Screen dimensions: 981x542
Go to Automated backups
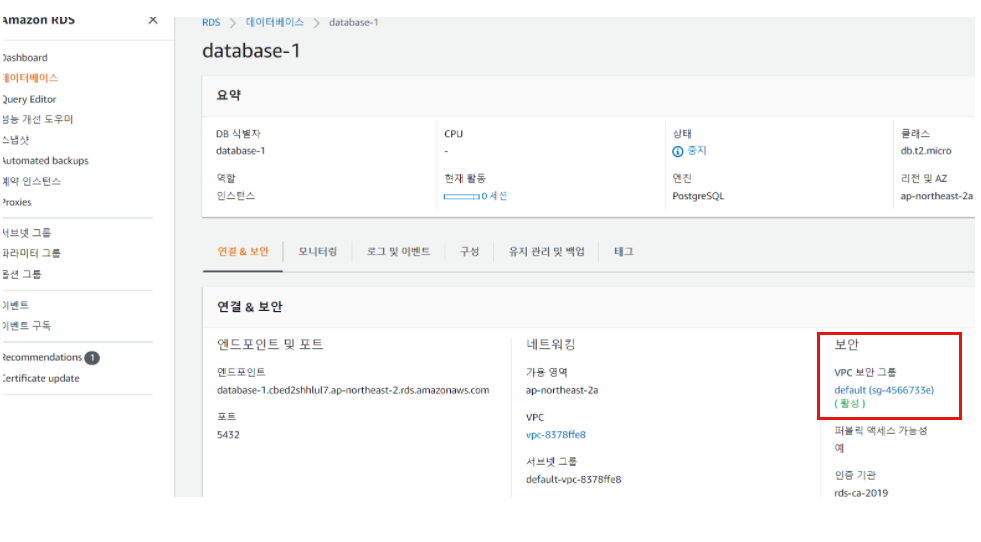point(45,161)
